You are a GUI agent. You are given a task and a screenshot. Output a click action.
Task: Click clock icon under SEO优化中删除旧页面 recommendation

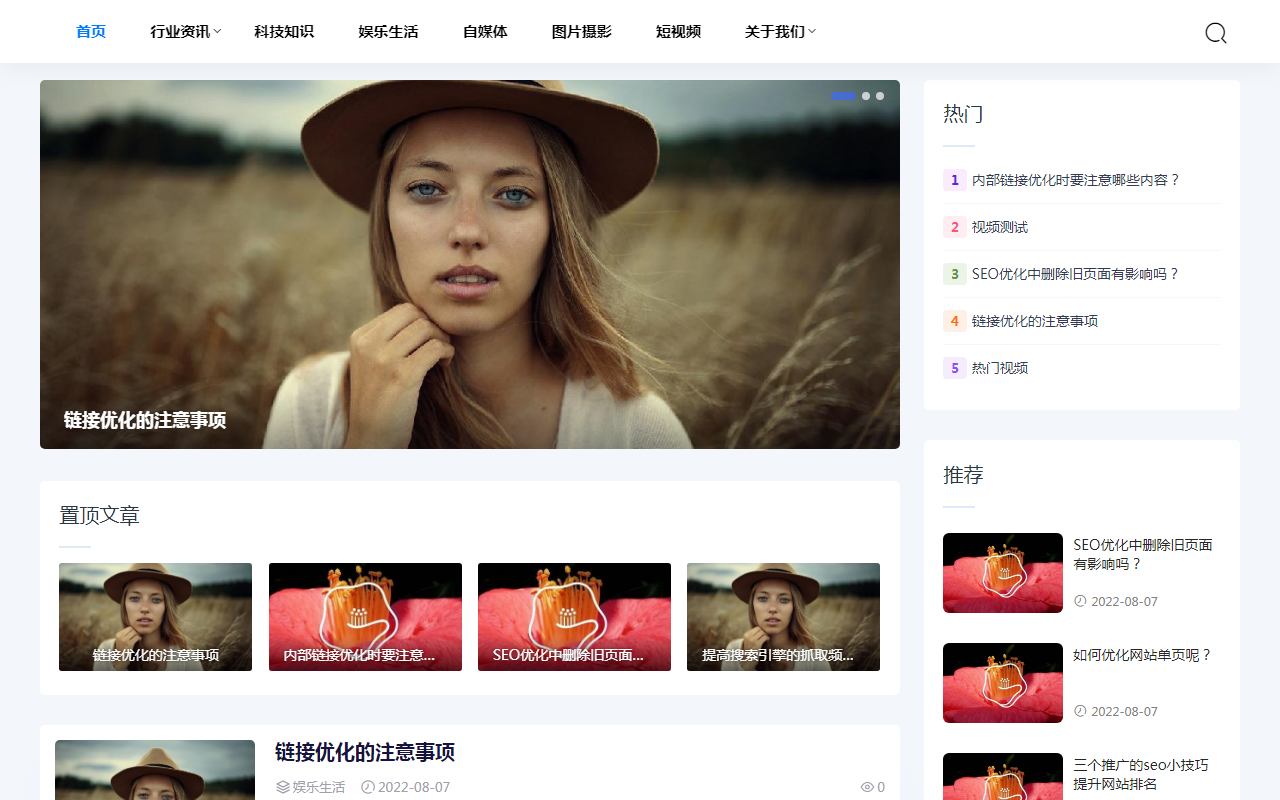(1080, 601)
